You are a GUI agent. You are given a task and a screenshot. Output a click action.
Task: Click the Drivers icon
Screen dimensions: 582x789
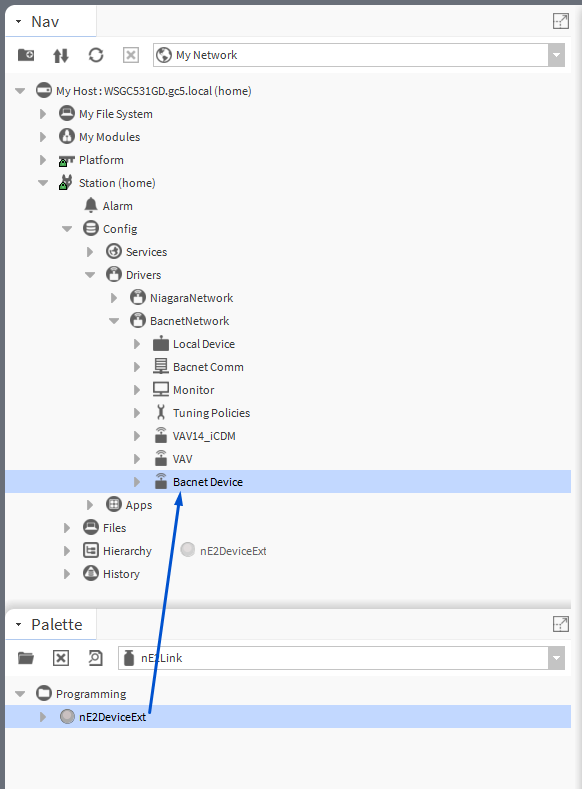pos(114,274)
